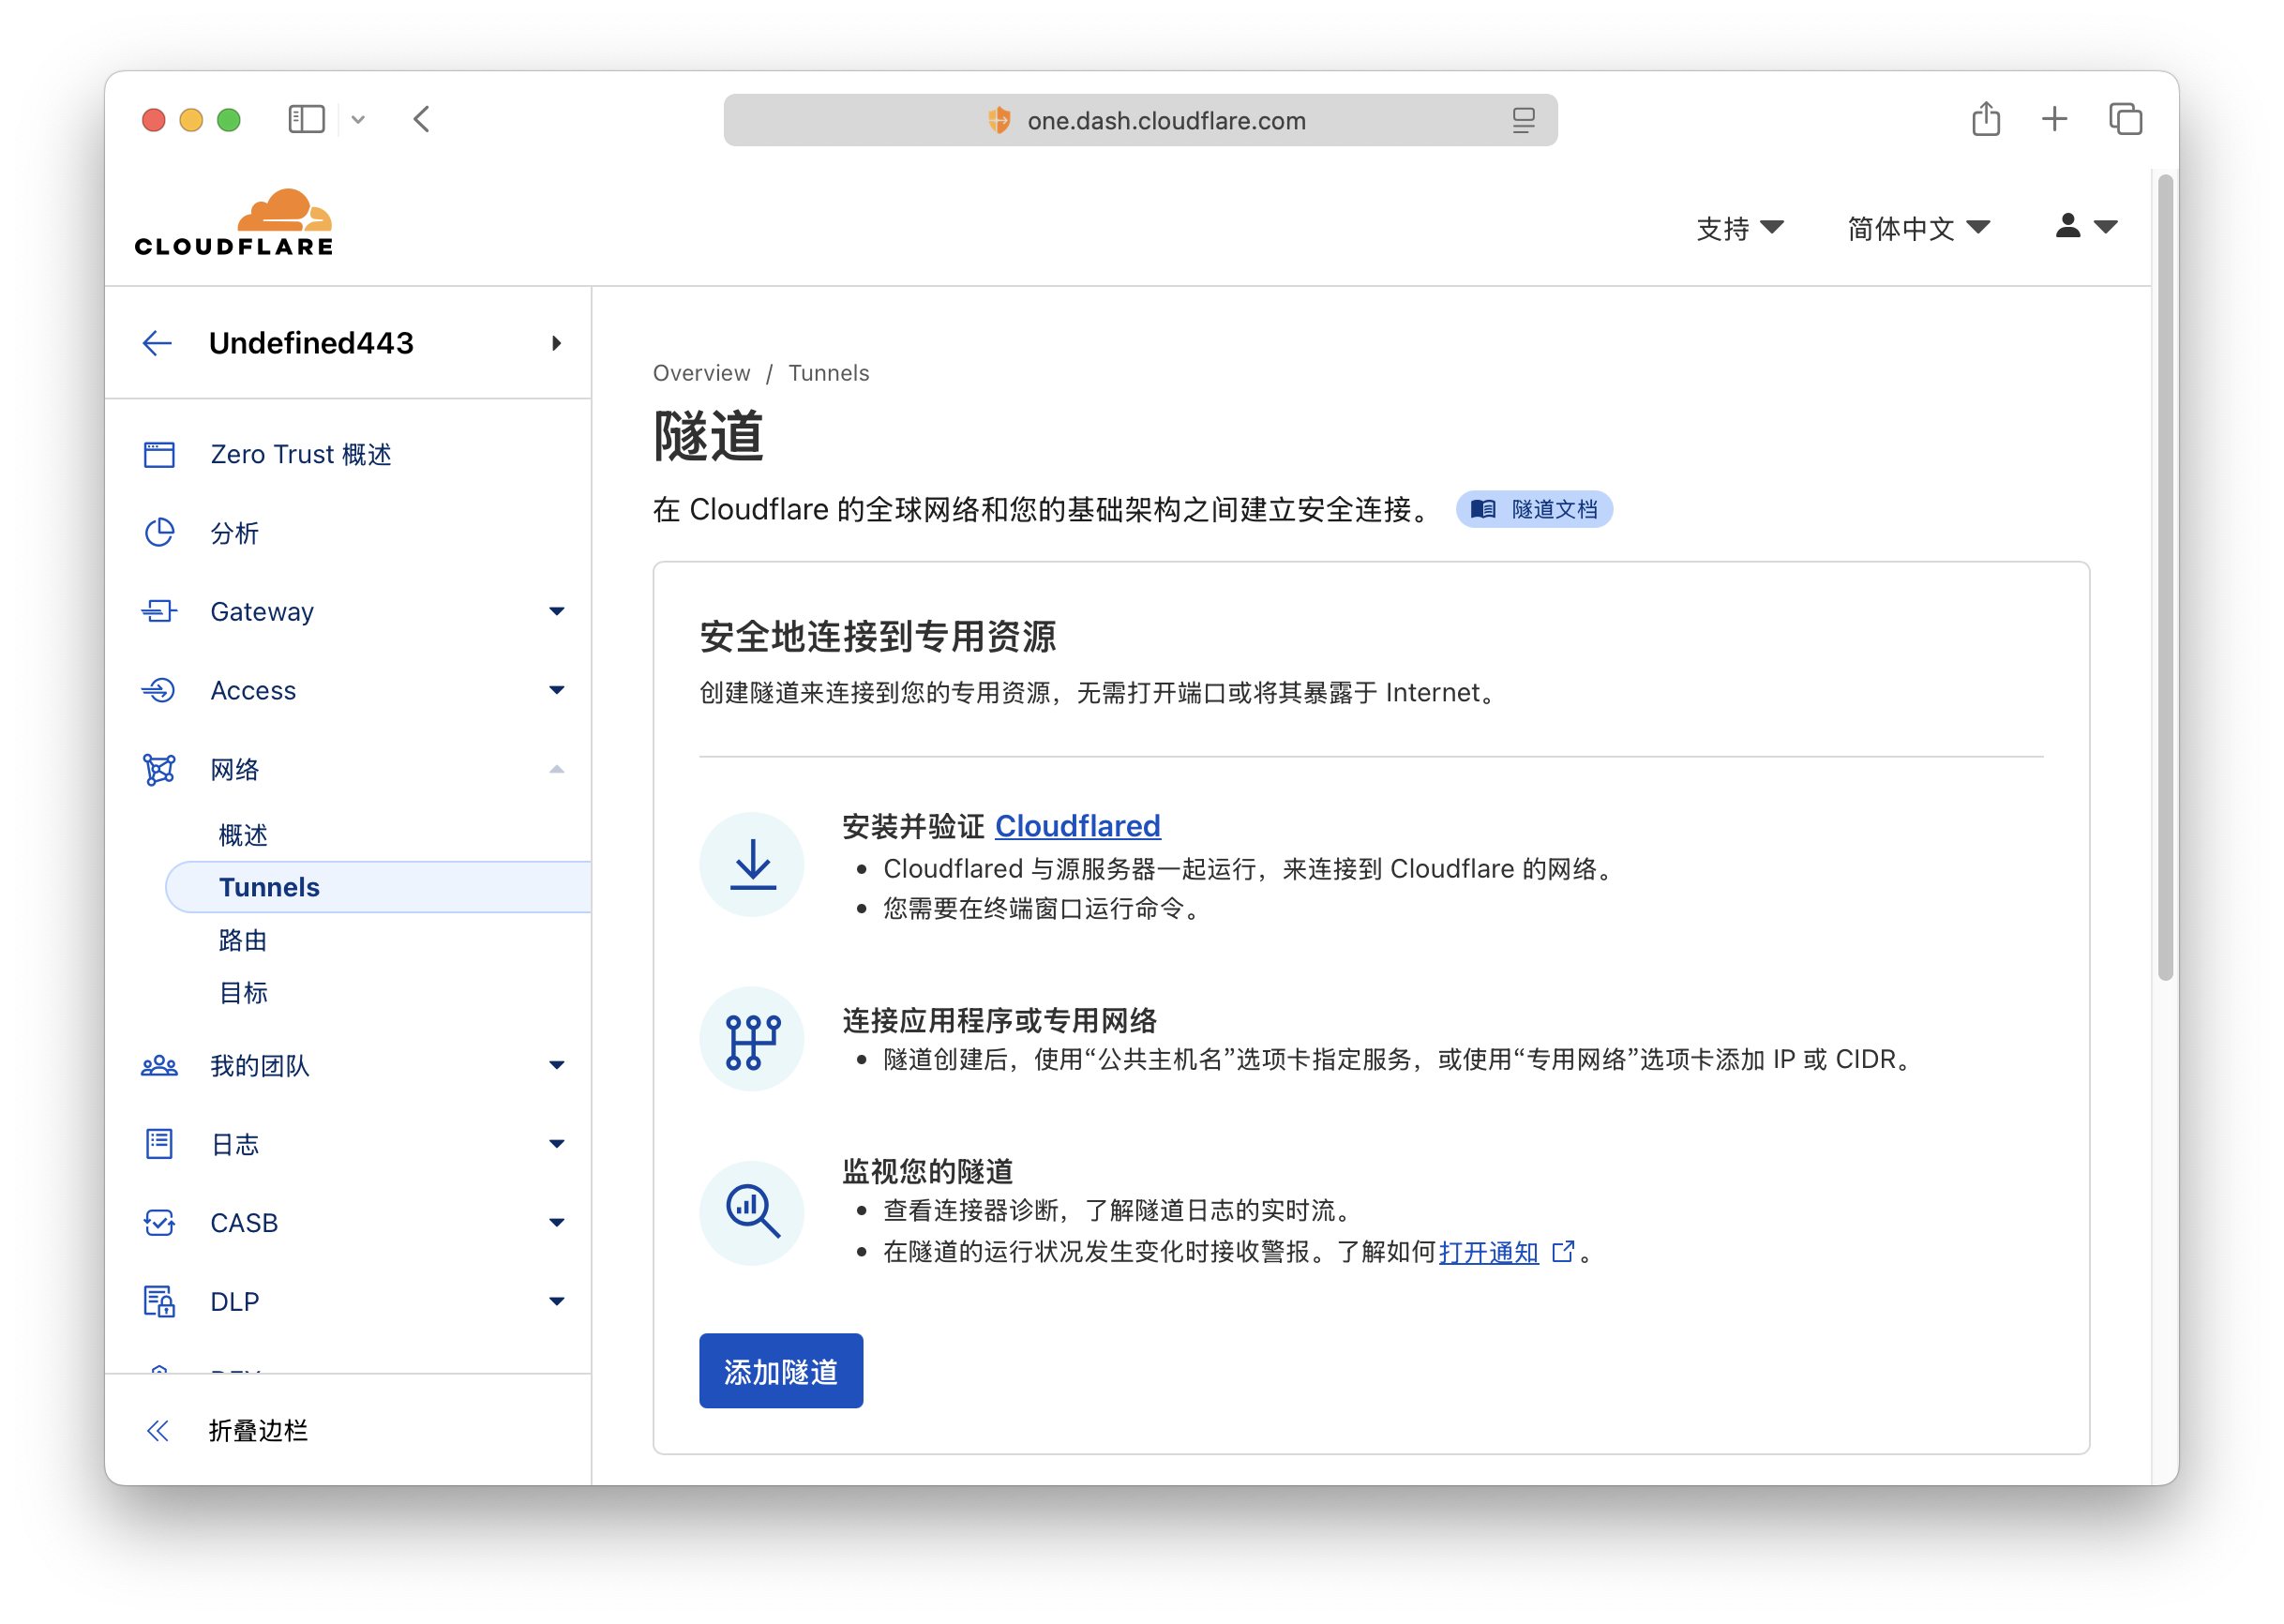Click the 分析 pie chart icon
This screenshot has height=1624, width=2284.
tap(159, 533)
